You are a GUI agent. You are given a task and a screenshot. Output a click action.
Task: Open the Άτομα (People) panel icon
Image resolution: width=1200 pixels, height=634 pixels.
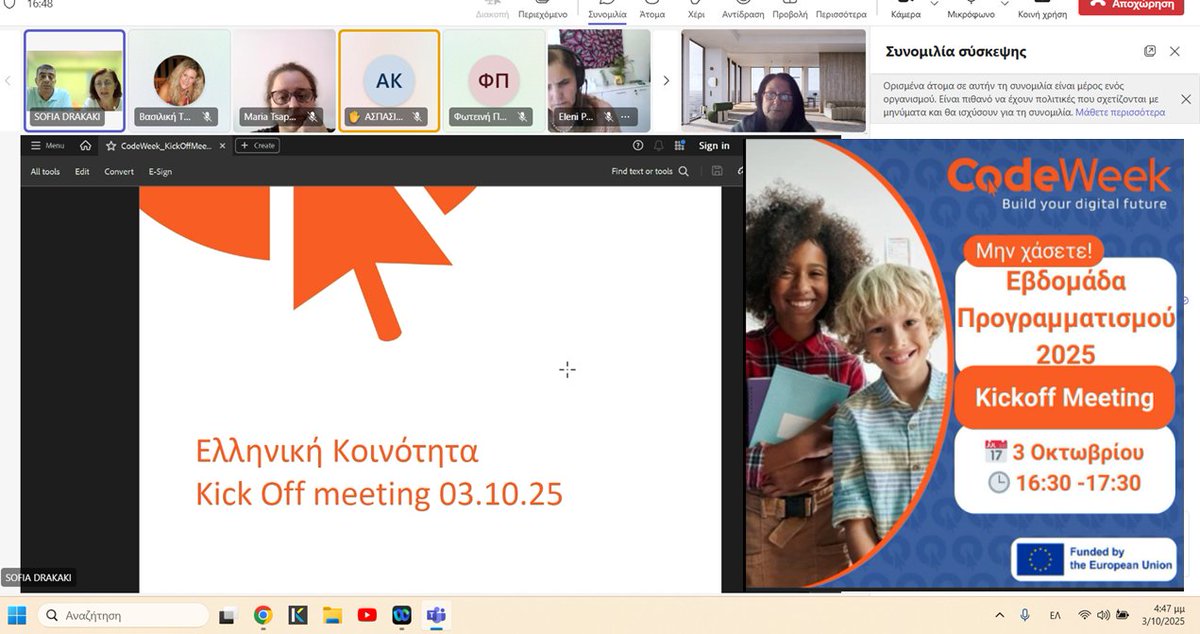click(652, 10)
